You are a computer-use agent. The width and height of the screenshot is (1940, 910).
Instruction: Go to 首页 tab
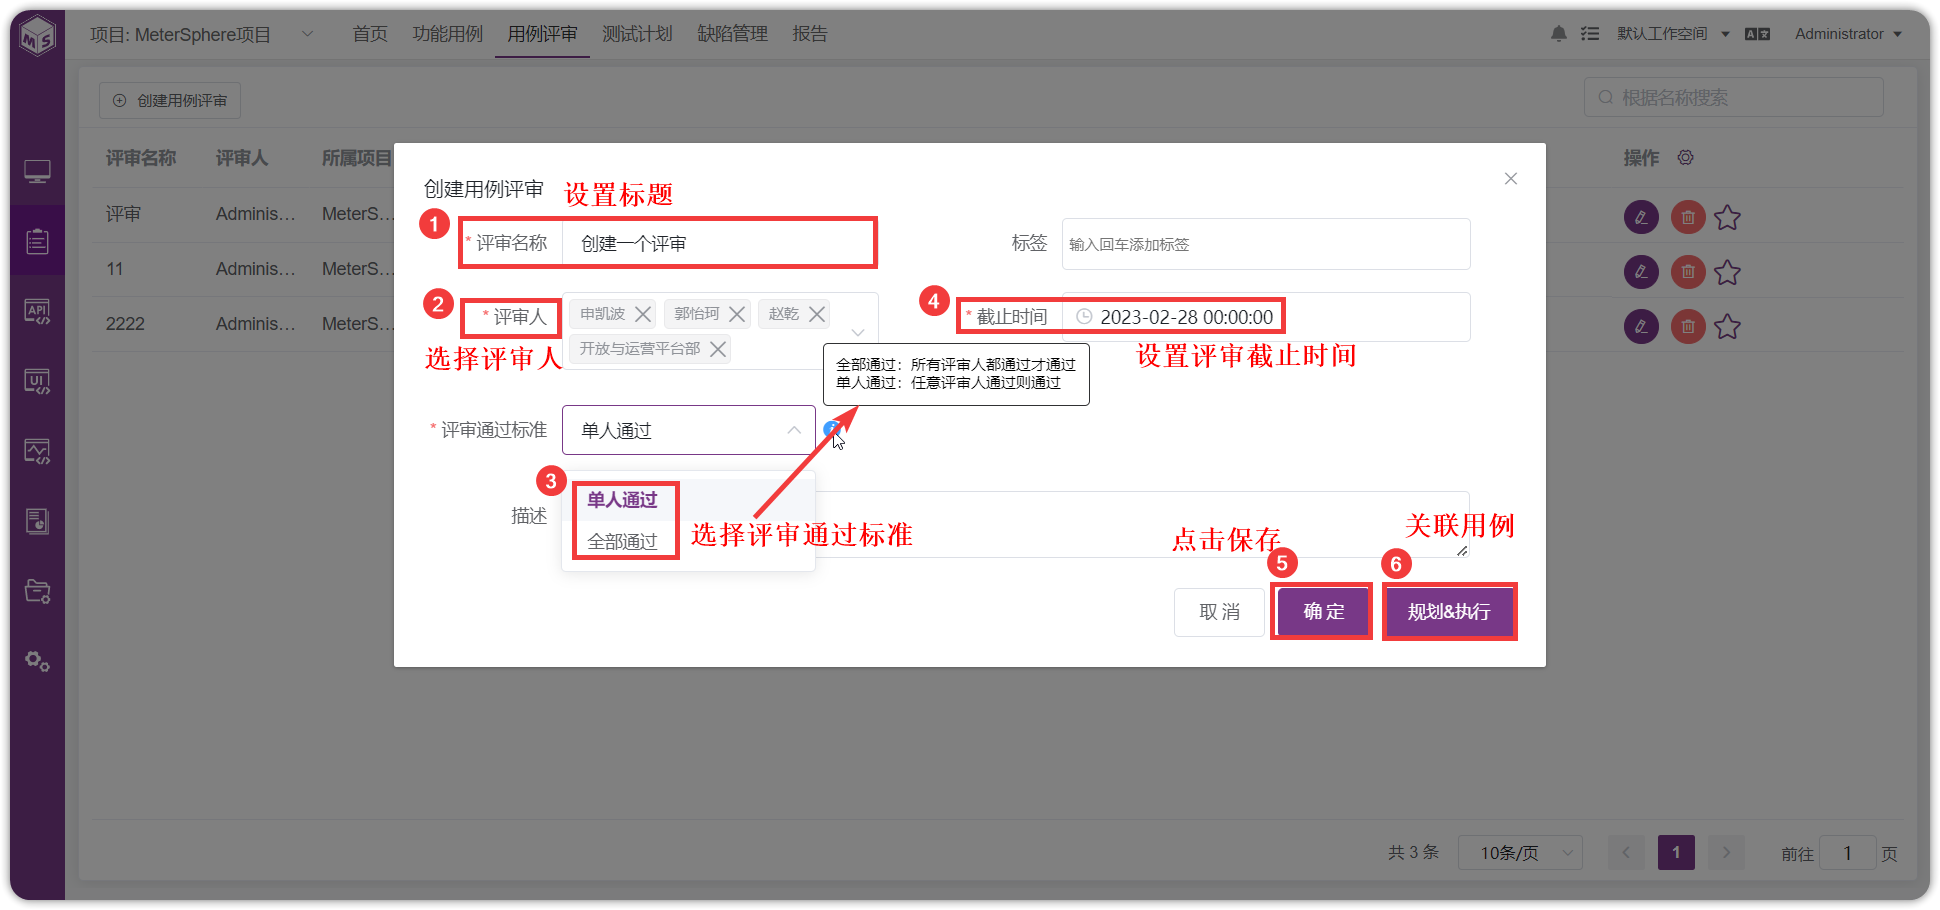370,34
